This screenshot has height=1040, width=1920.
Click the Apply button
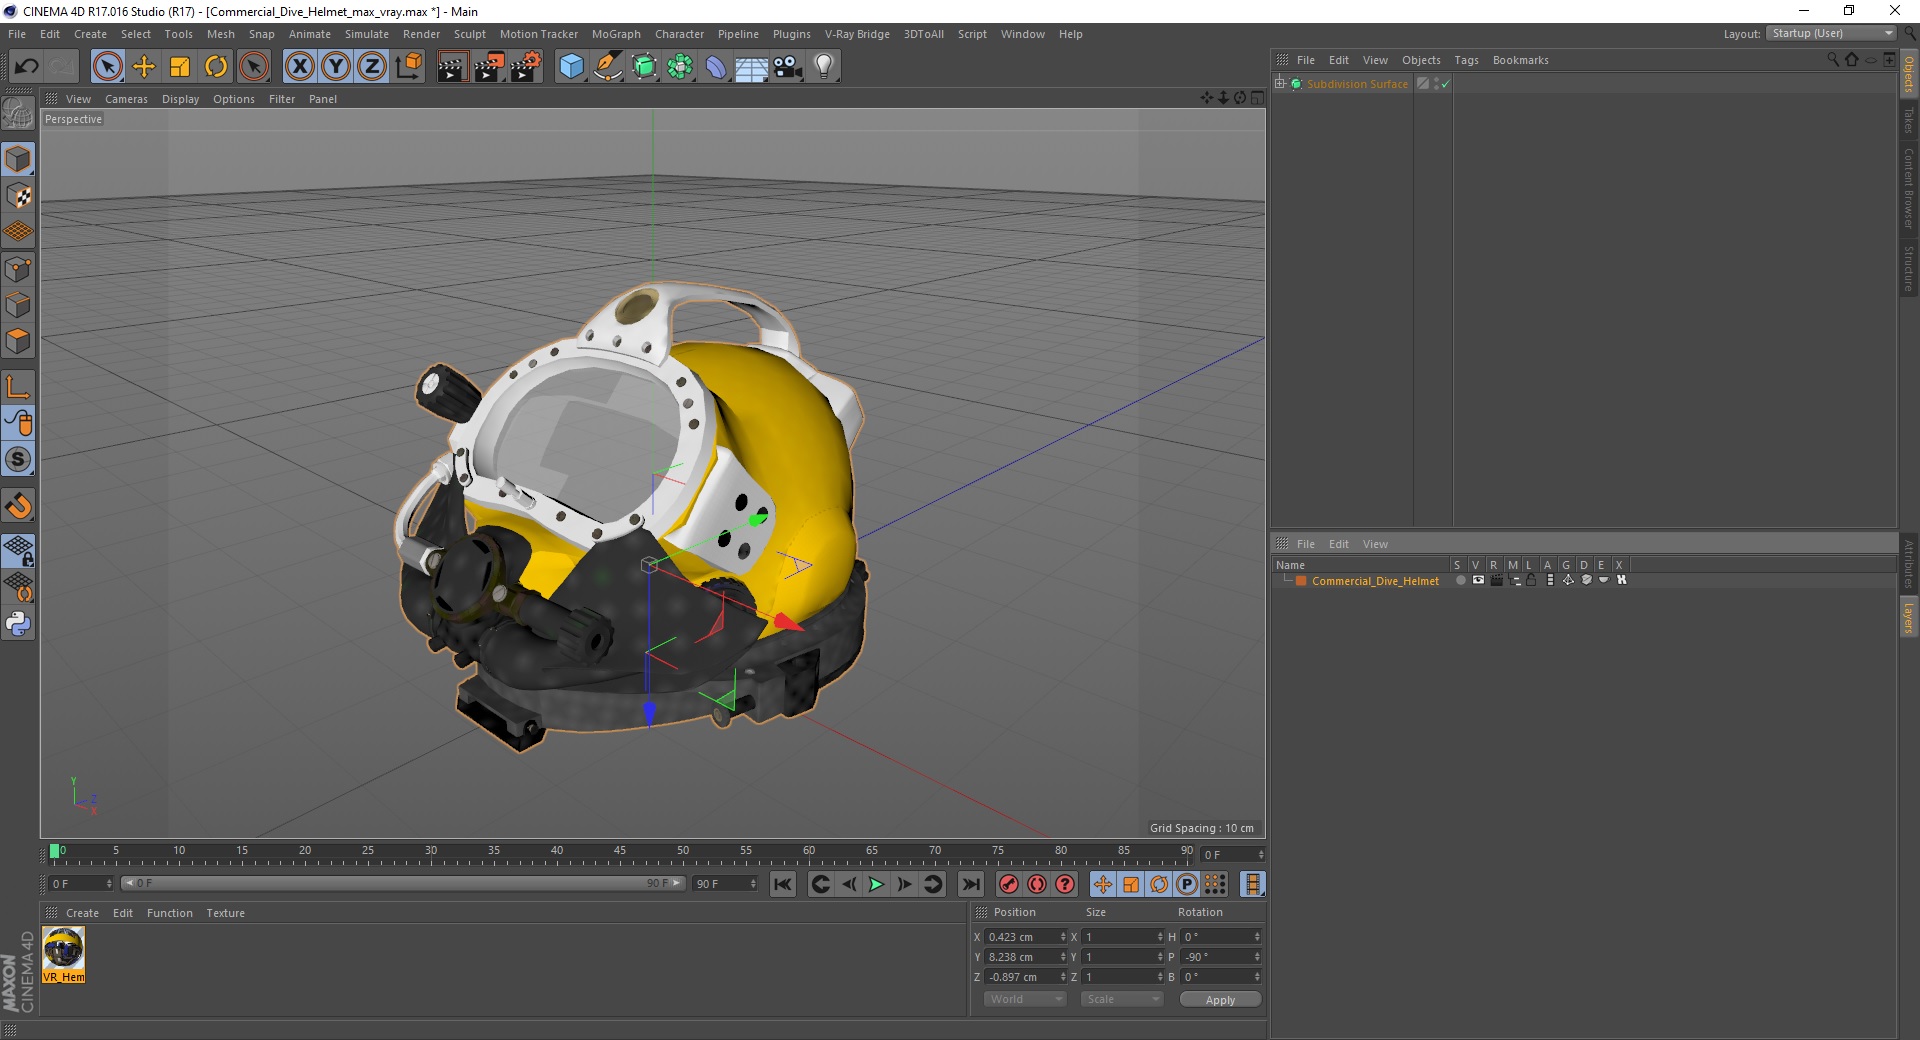pos(1219,999)
